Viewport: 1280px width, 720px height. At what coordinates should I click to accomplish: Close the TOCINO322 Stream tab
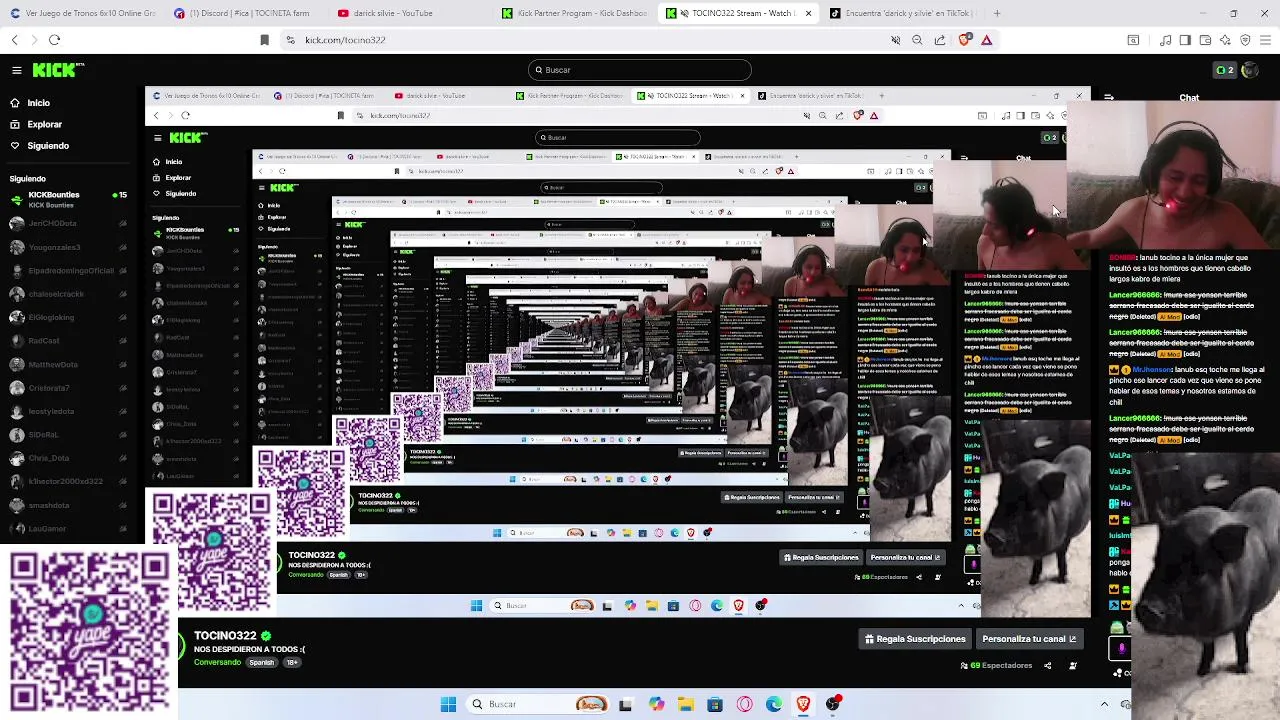pos(807,13)
